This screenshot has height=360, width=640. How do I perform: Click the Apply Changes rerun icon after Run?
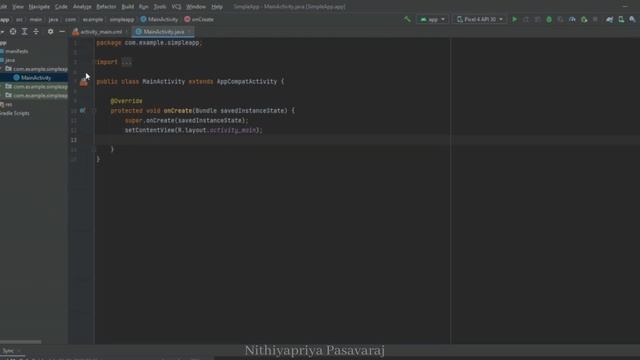point(526,19)
